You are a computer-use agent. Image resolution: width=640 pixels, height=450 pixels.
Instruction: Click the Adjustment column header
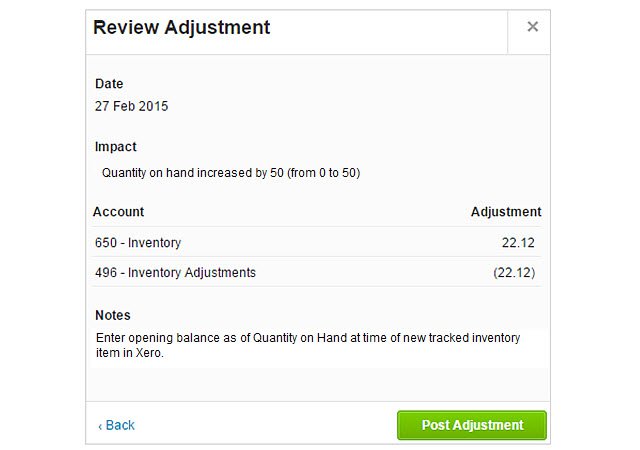coord(506,212)
